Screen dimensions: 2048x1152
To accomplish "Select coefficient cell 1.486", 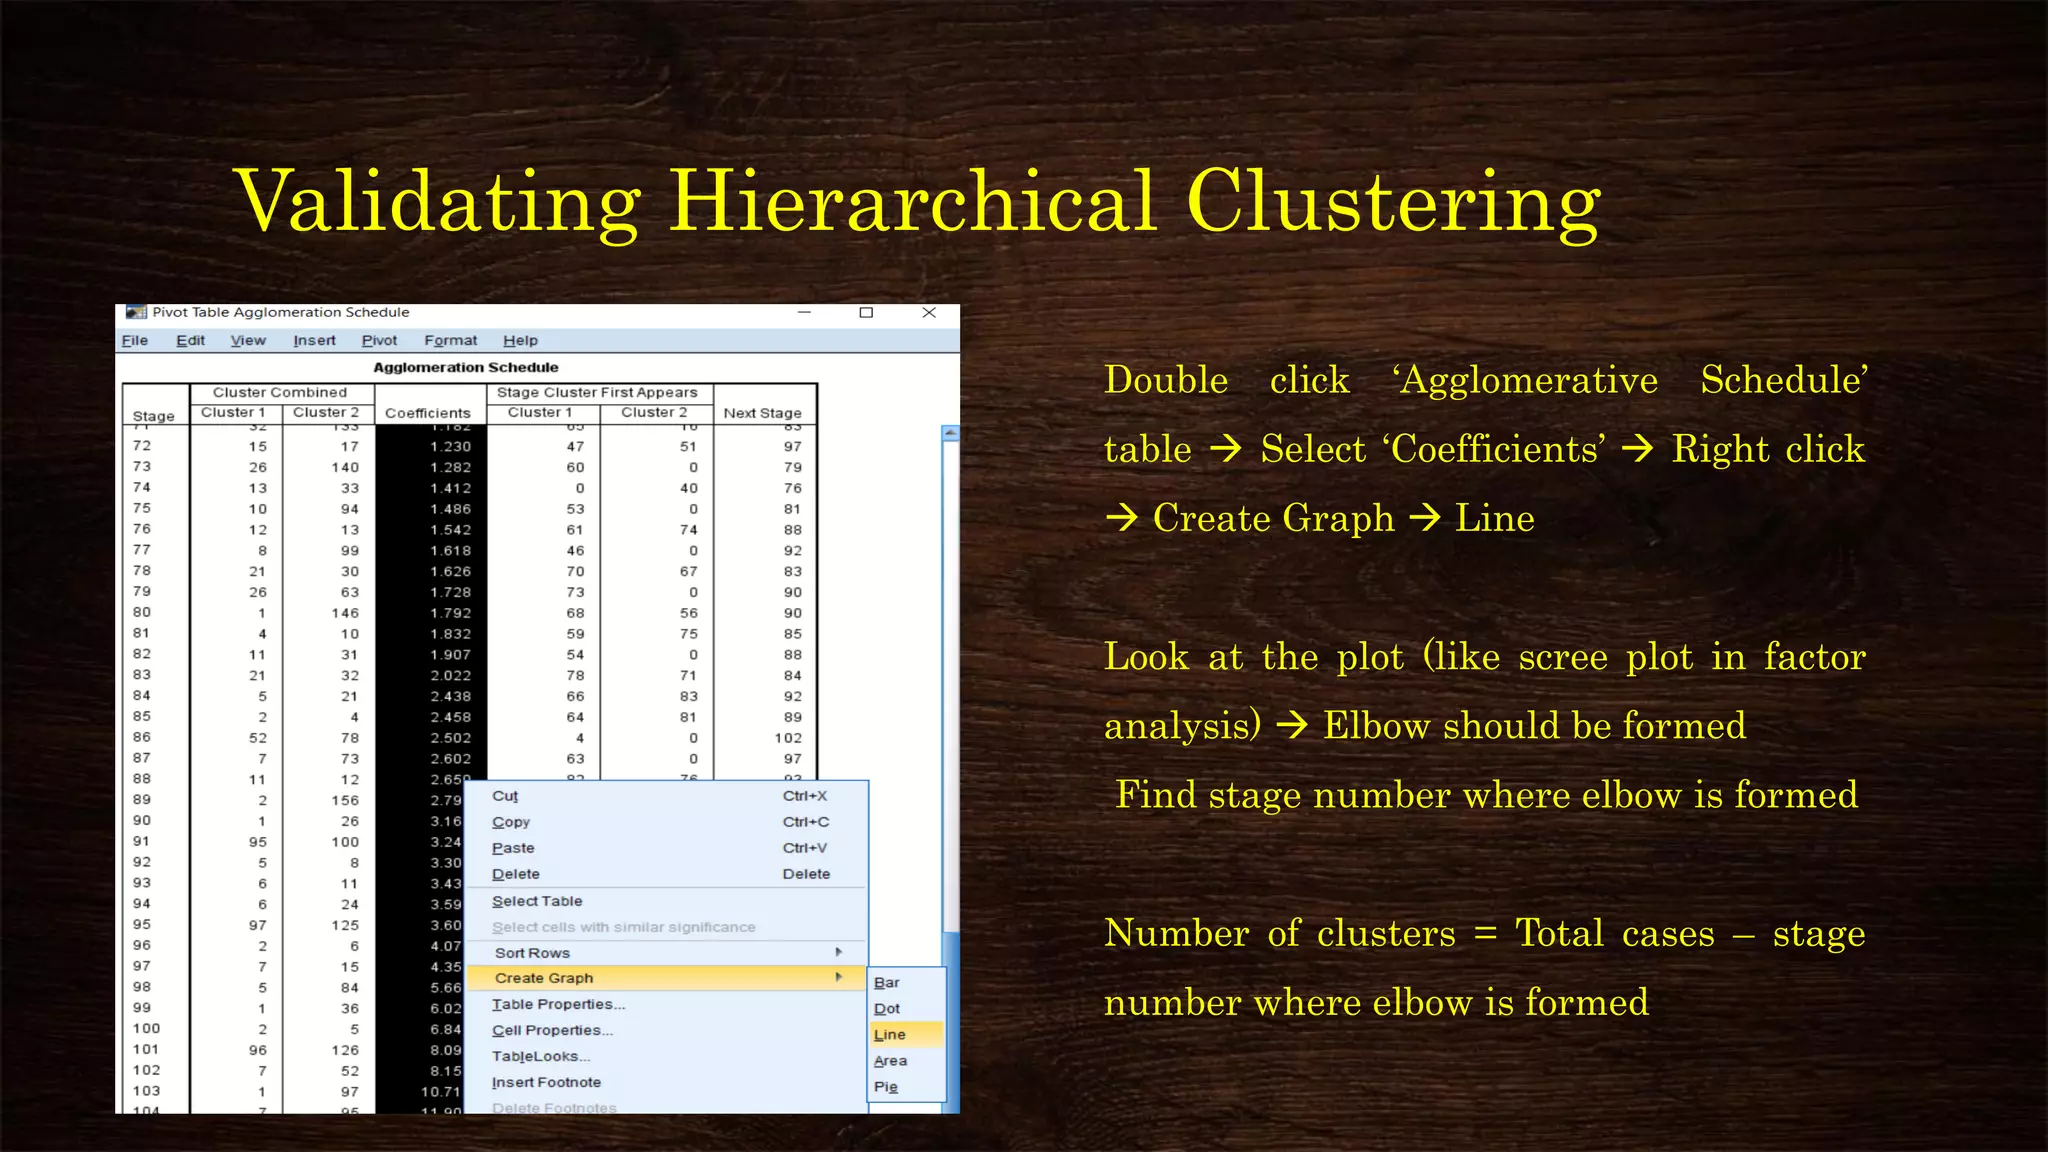I will pos(451,509).
